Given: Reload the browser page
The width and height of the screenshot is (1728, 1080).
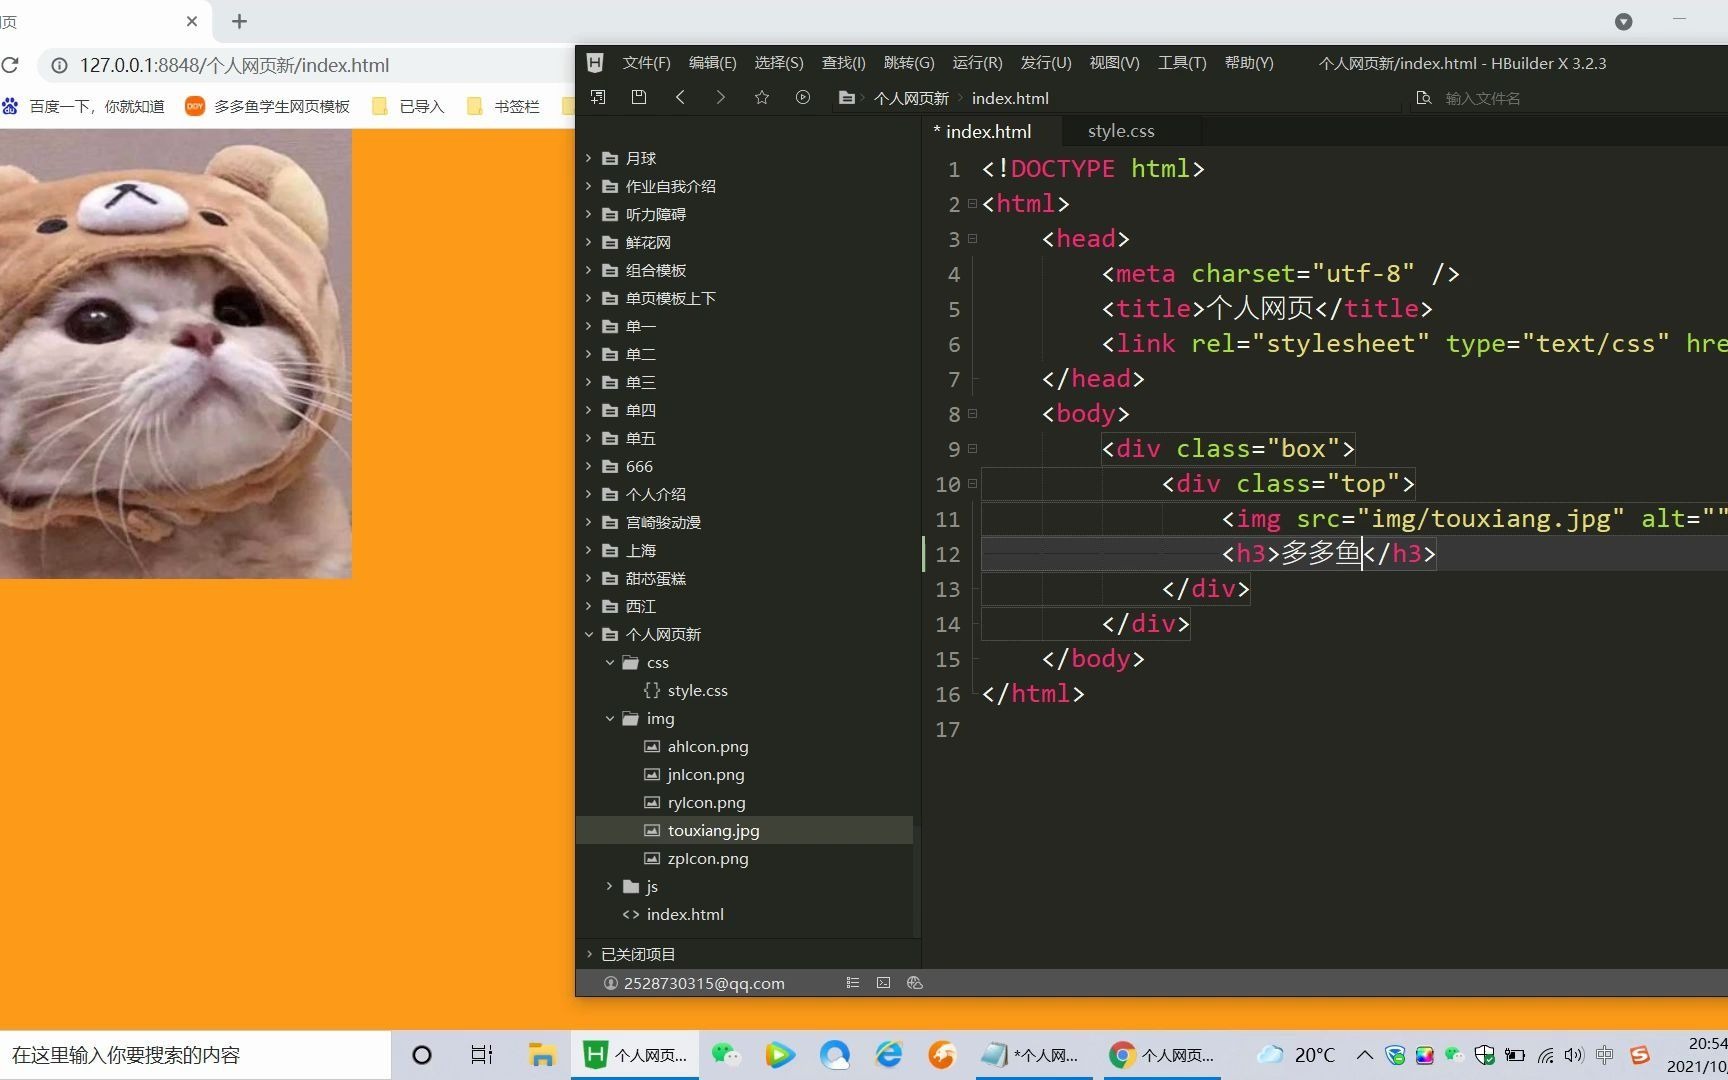Looking at the screenshot, I should 11,65.
